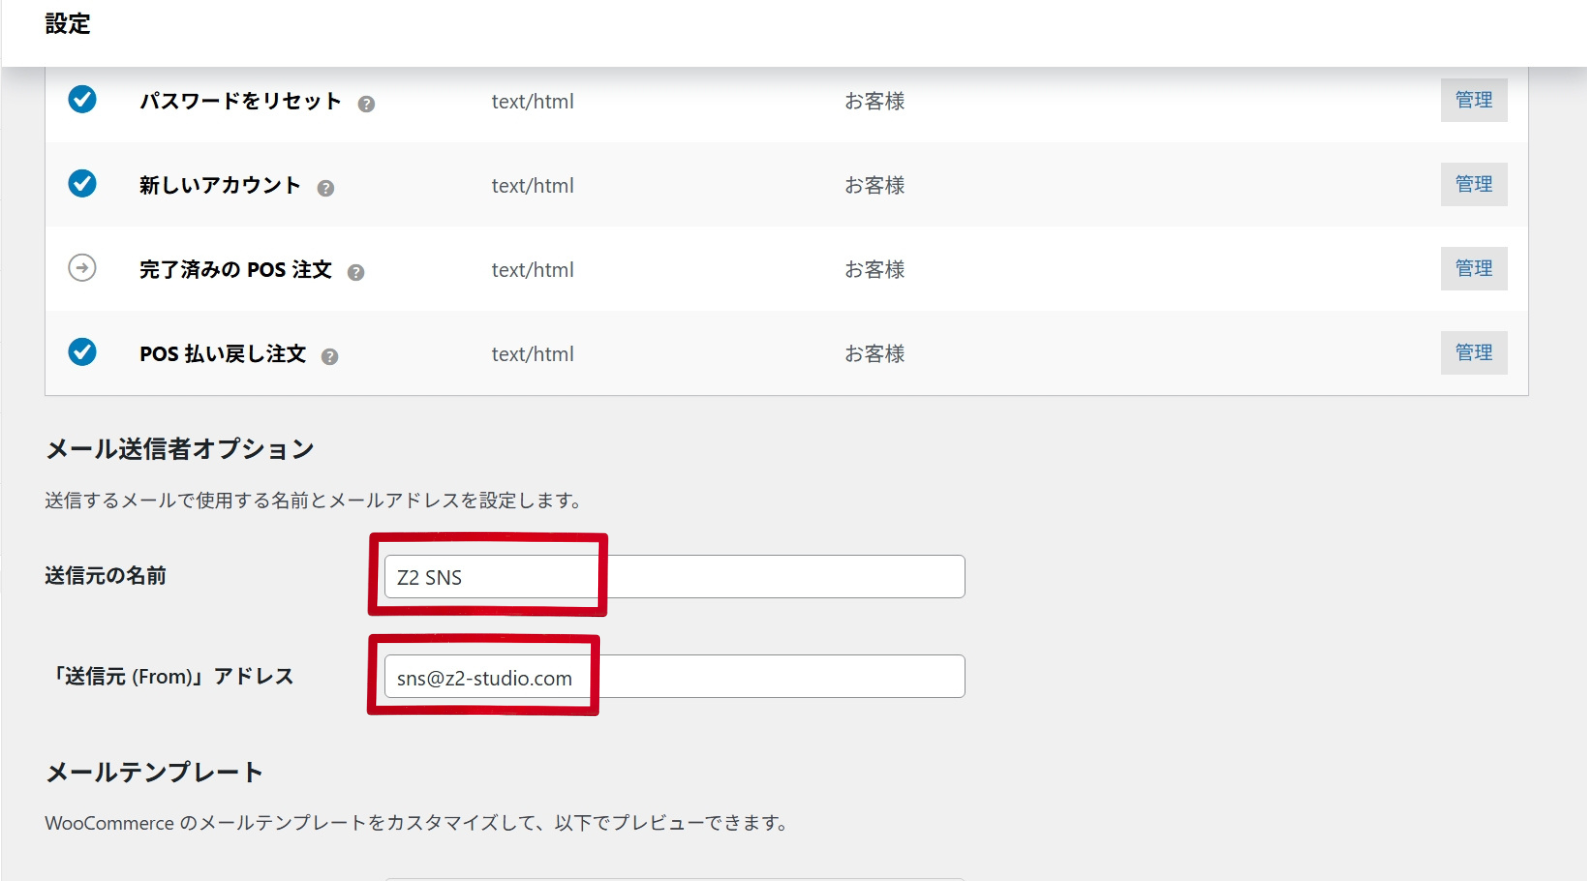
Task: Click help icon beside POS 払い戻し注文
Action: (x=329, y=356)
